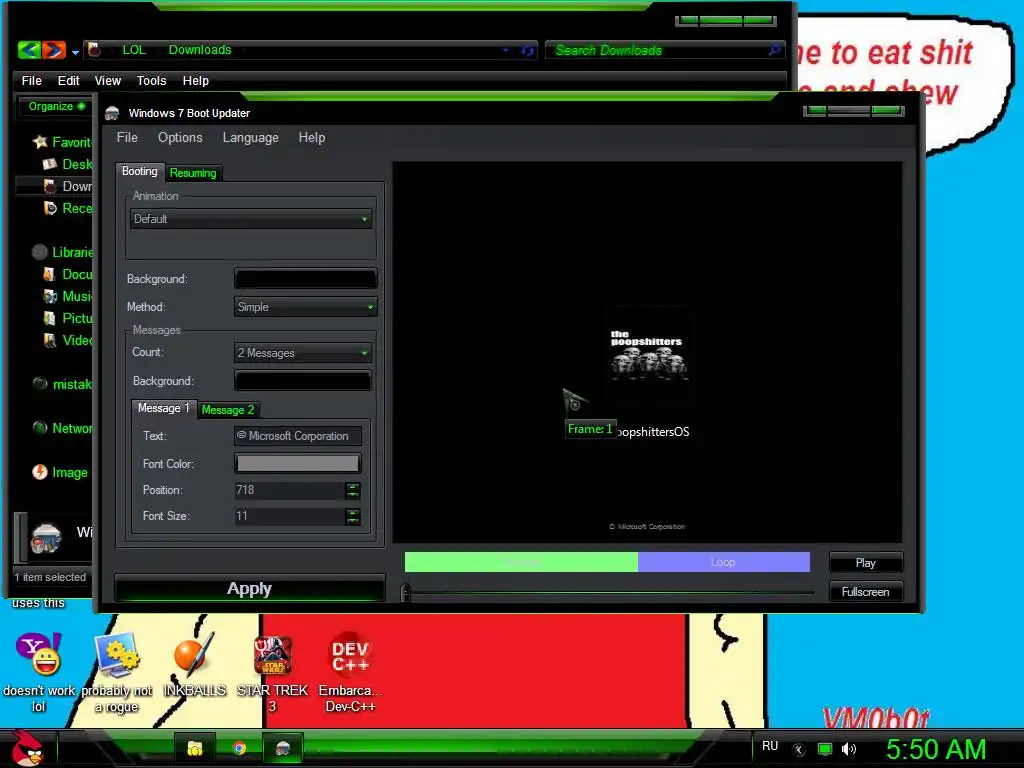This screenshot has height=768, width=1024.
Task: Open the Yahoo Messenger desktop icon
Action: point(39,654)
